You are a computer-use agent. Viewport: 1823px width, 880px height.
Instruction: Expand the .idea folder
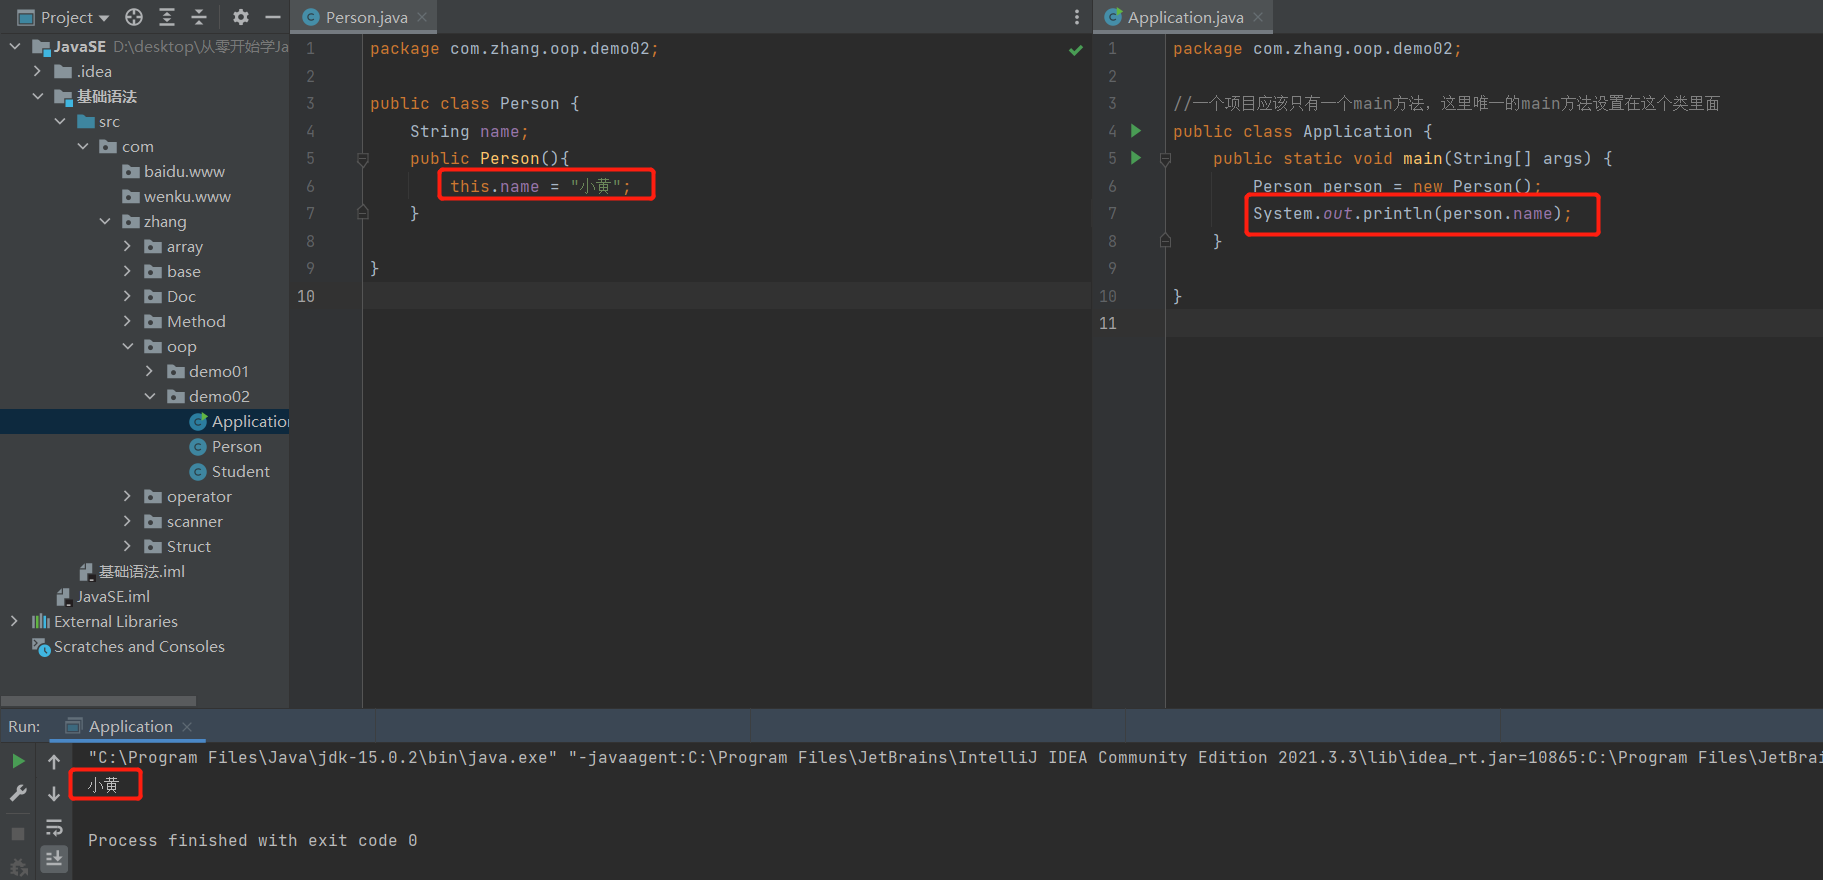point(38,71)
